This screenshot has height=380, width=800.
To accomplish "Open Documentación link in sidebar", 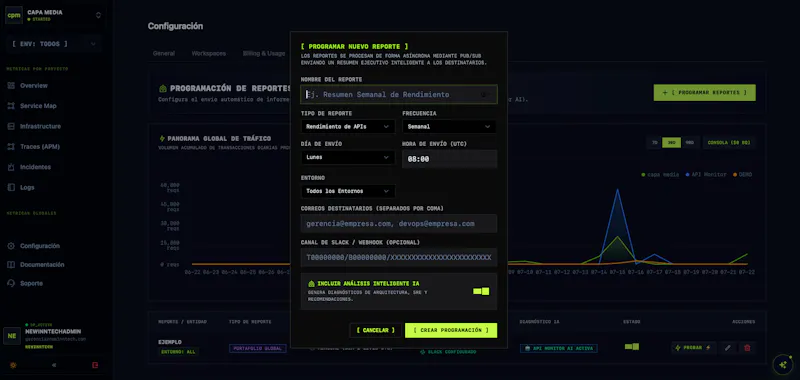I will coord(42,265).
